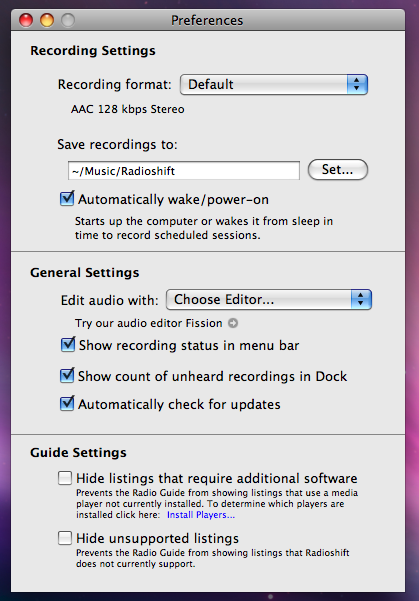Click the yellow minimize window button

point(47,20)
